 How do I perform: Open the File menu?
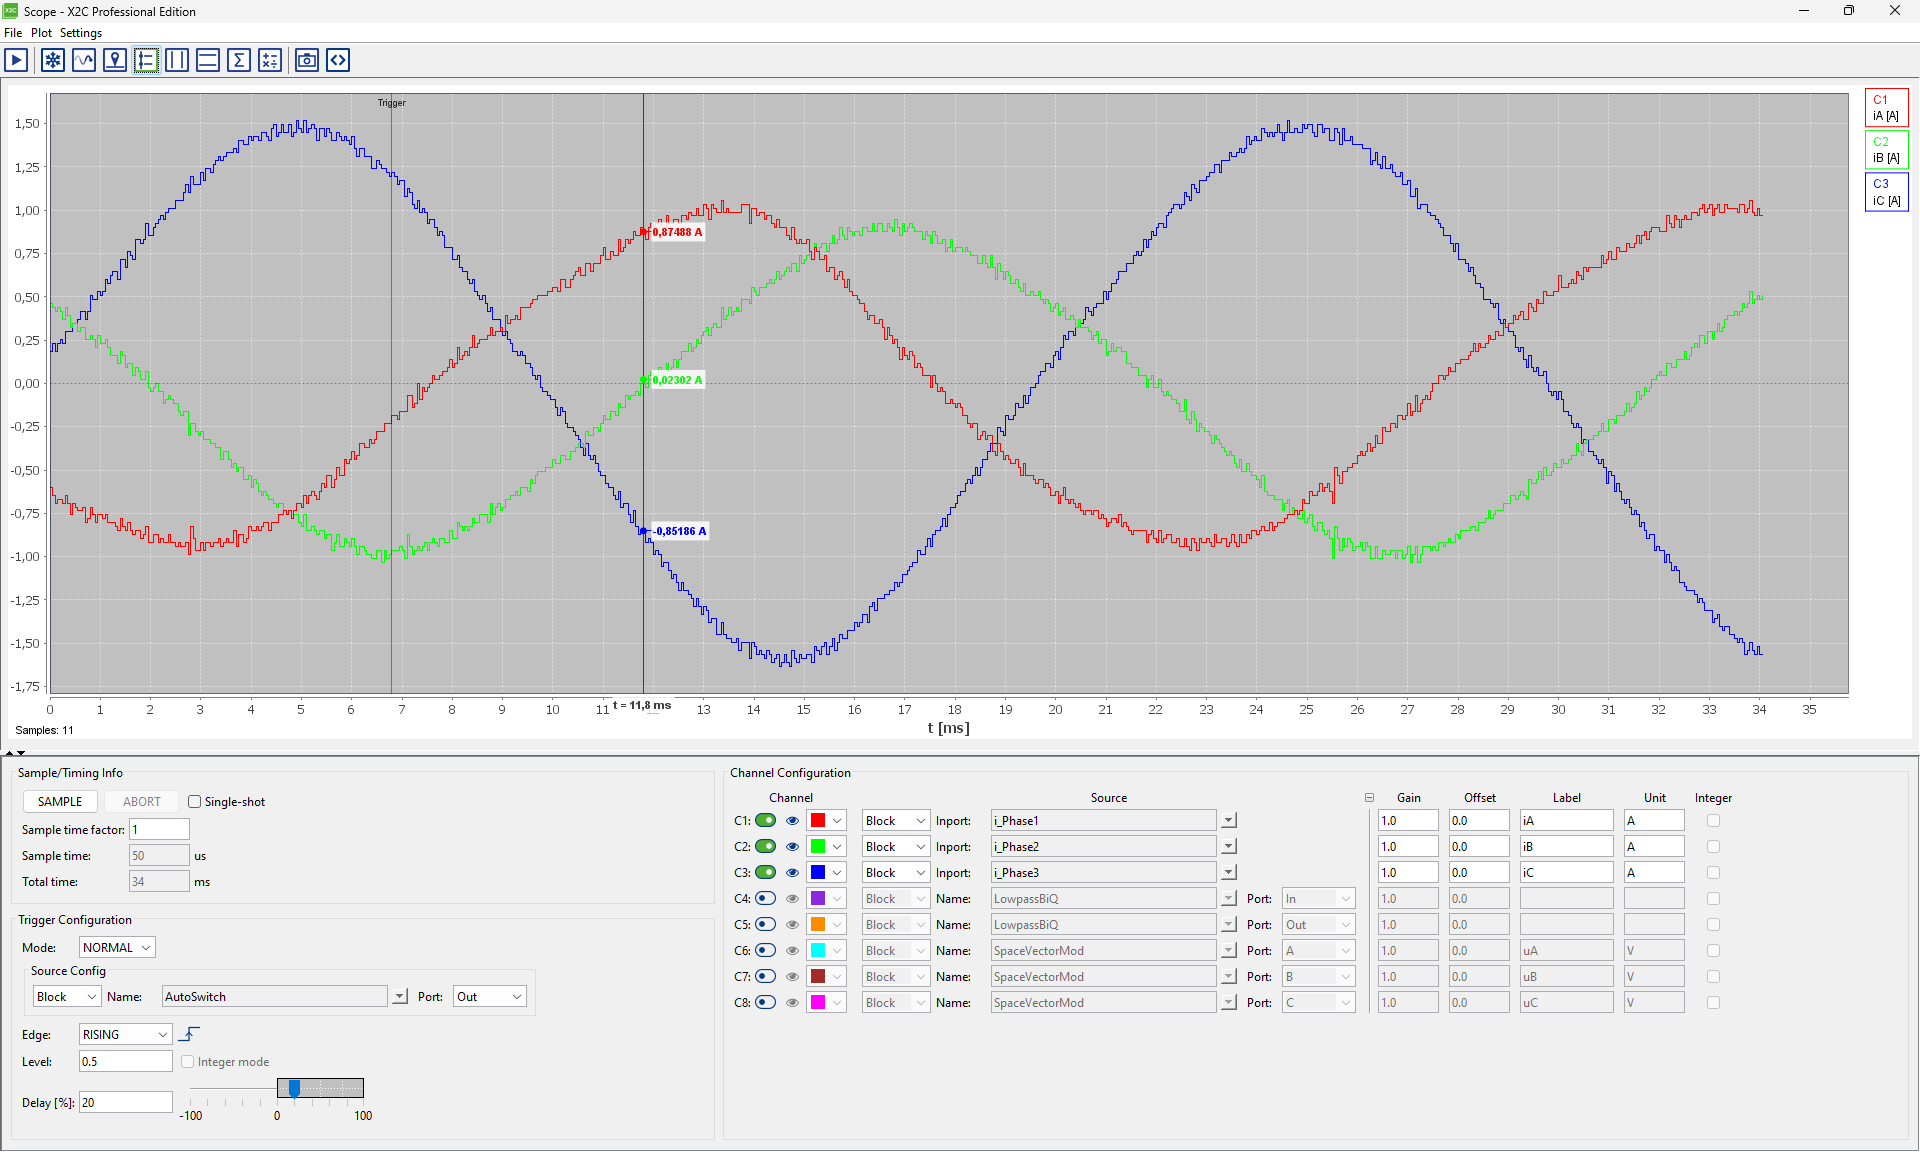coord(13,33)
